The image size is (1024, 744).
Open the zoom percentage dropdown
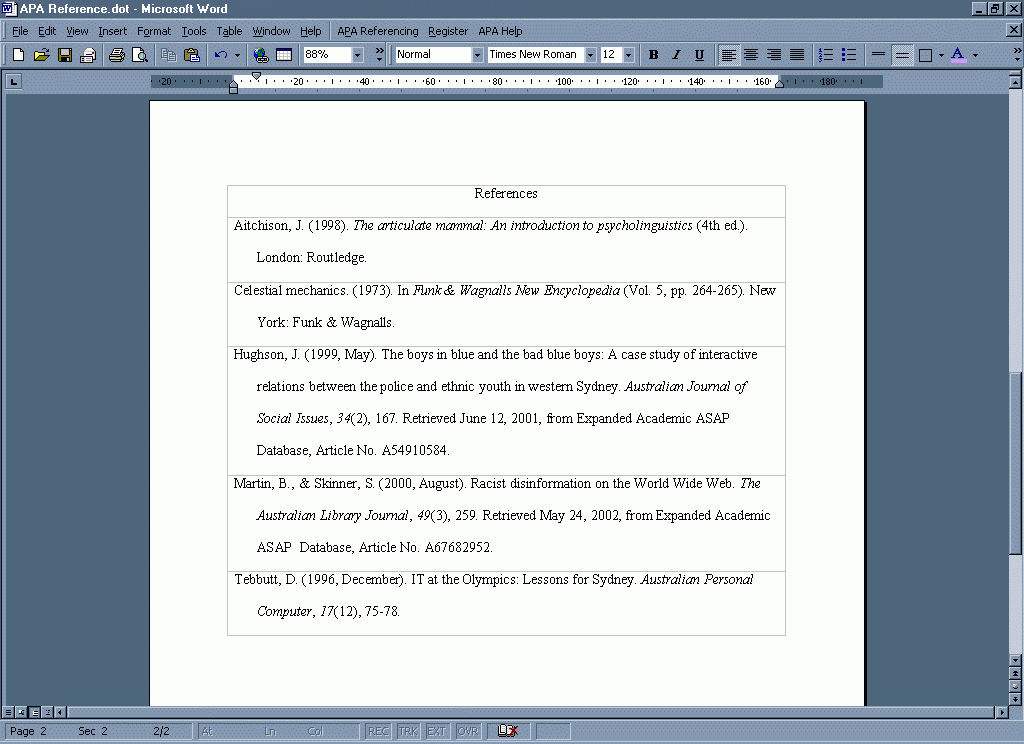[357, 56]
